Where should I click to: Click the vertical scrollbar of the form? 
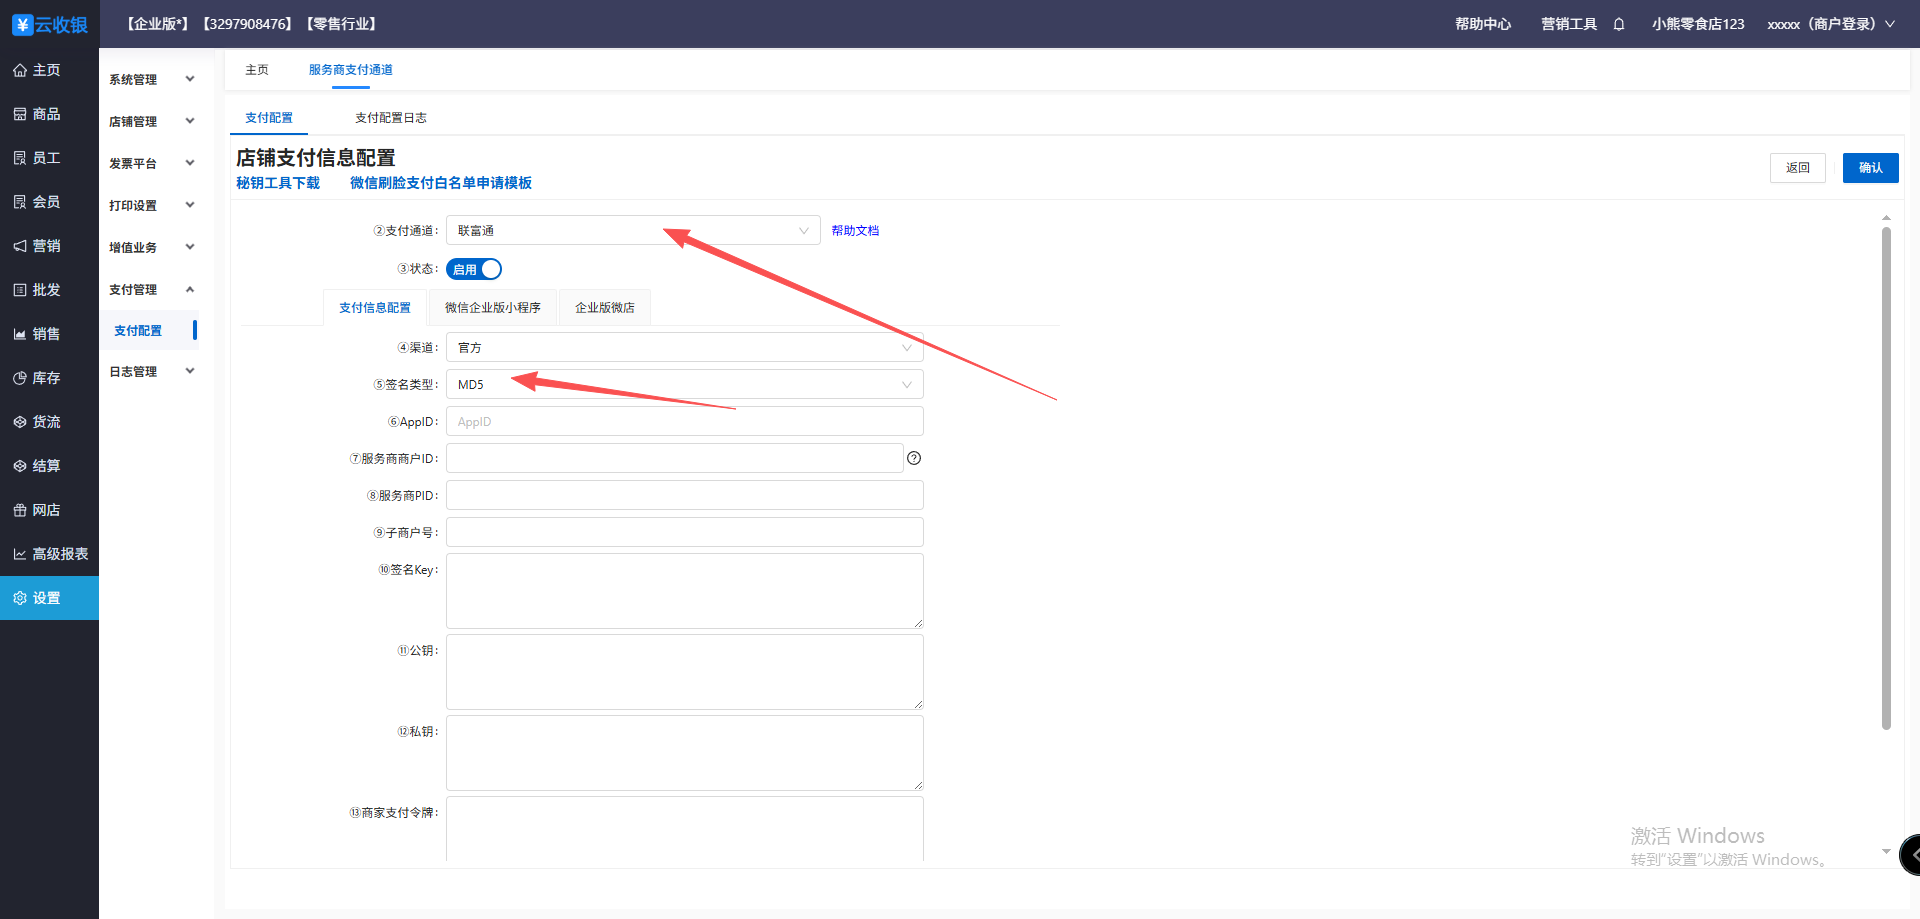tap(1886, 478)
